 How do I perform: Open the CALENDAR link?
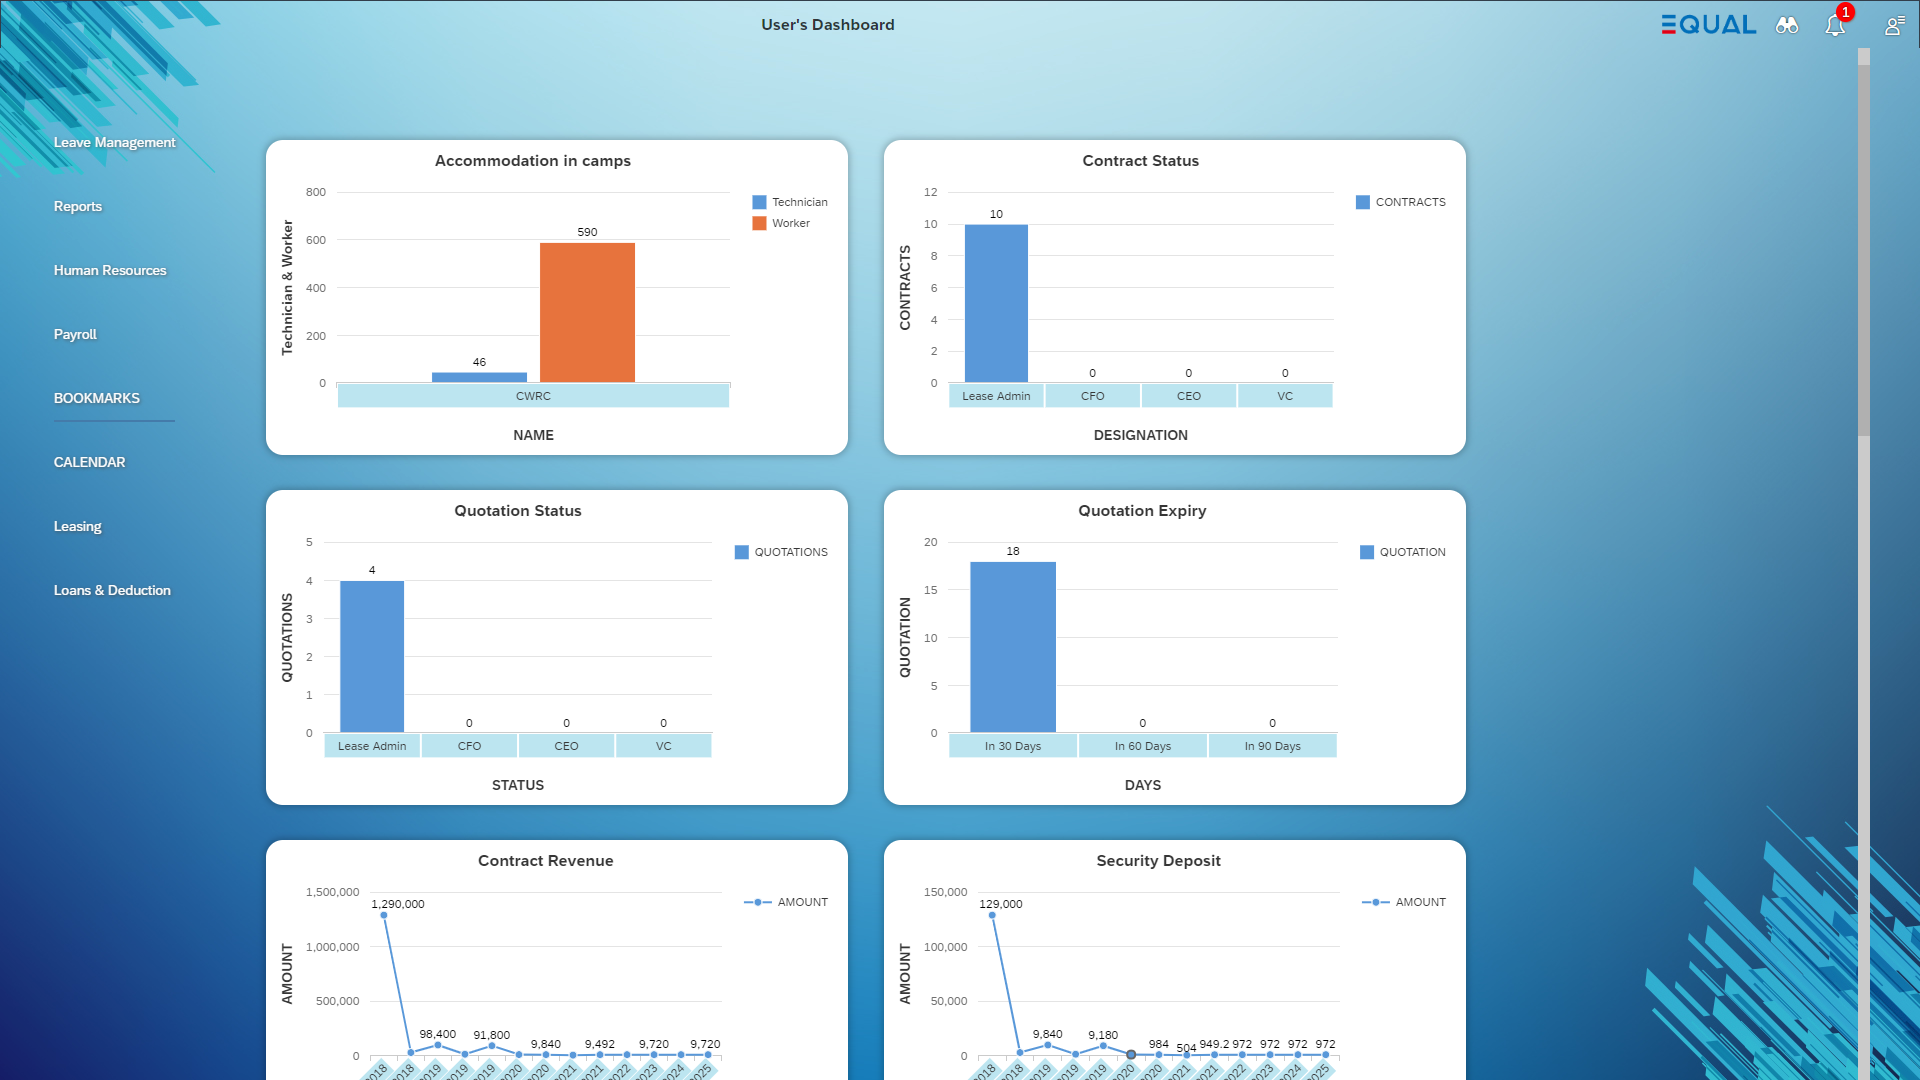coord(89,462)
